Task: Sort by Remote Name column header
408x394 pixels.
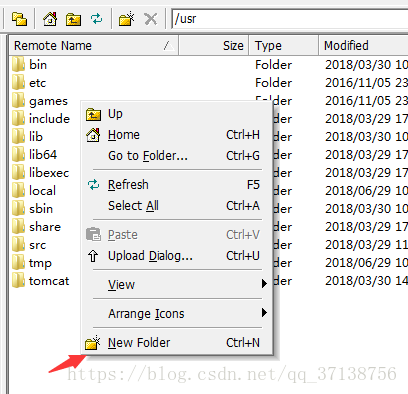Action: click(x=94, y=45)
